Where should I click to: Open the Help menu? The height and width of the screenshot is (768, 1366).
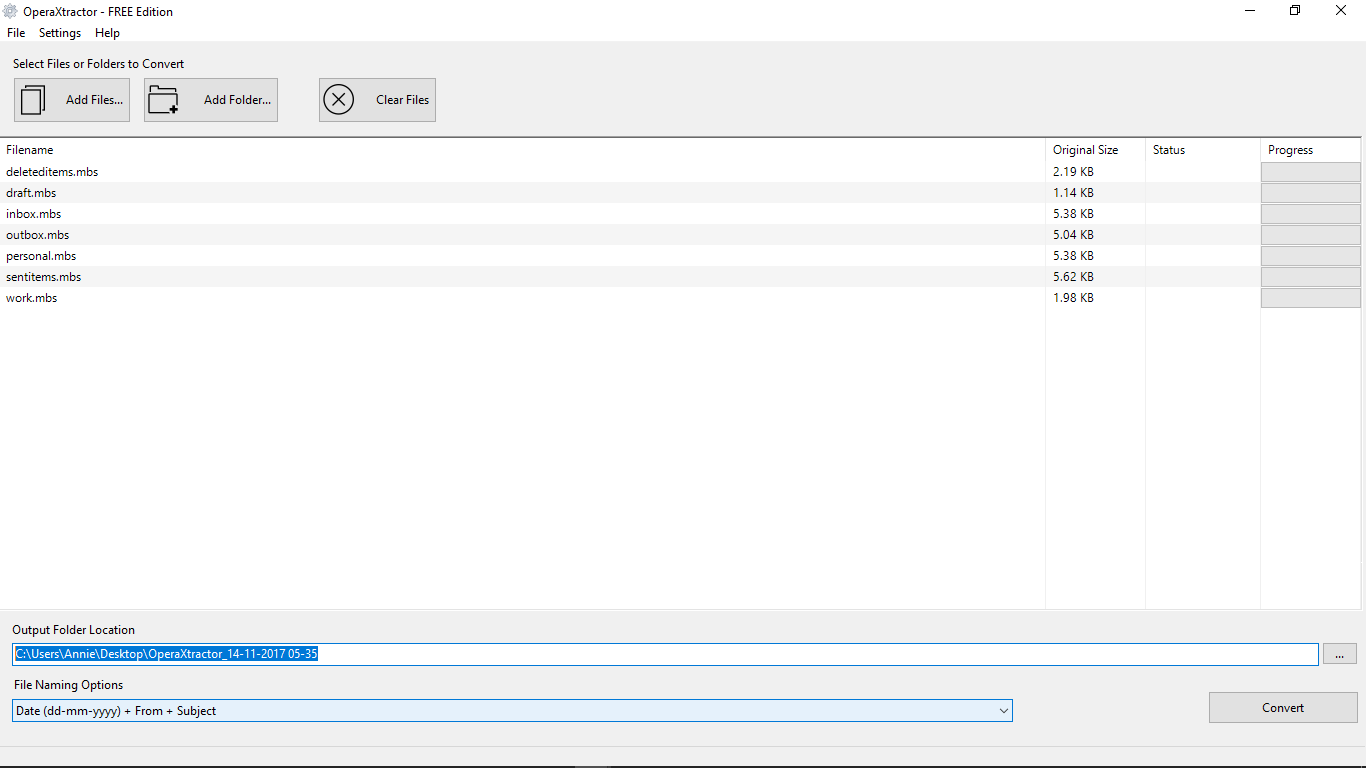tap(107, 33)
